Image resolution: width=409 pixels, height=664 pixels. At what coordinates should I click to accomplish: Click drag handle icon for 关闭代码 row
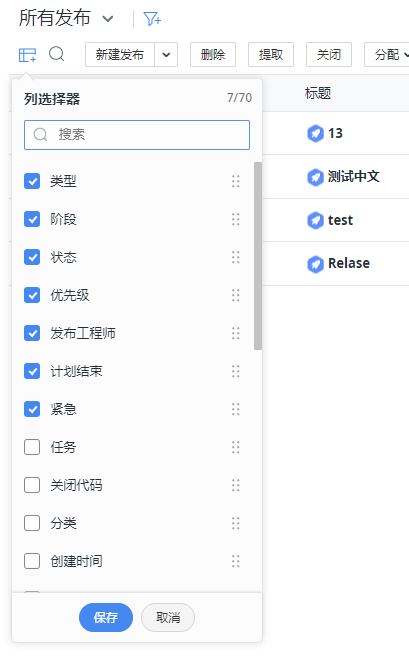click(x=236, y=485)
